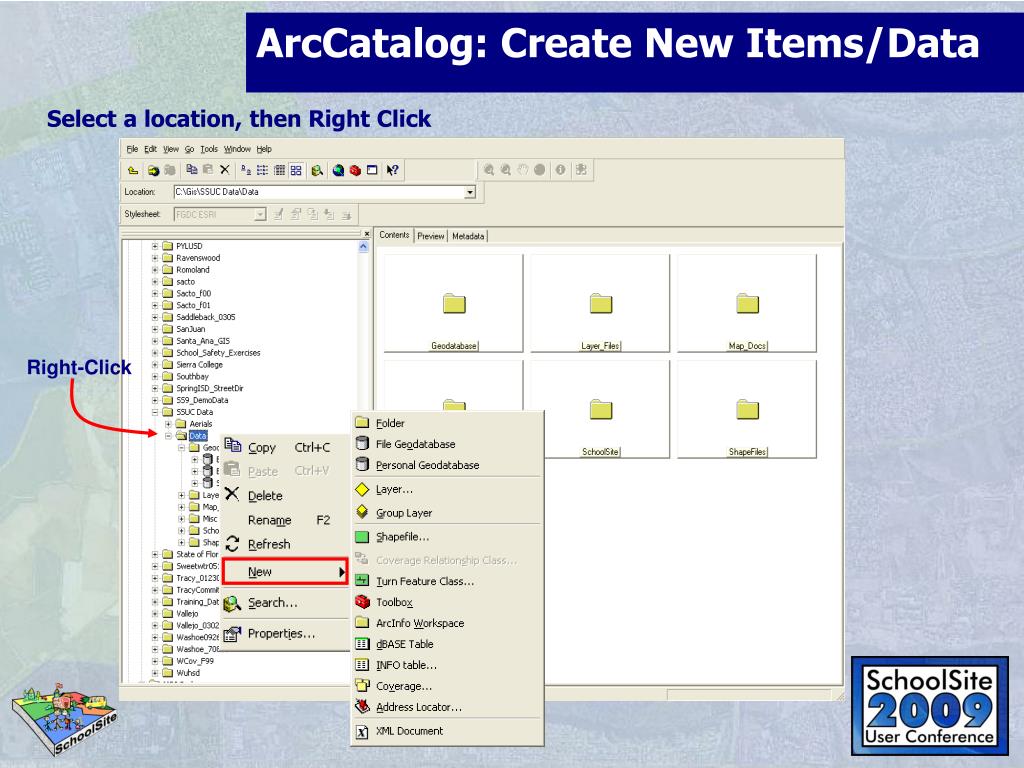Choose Properties... in the context menu

tap(285, 633)
